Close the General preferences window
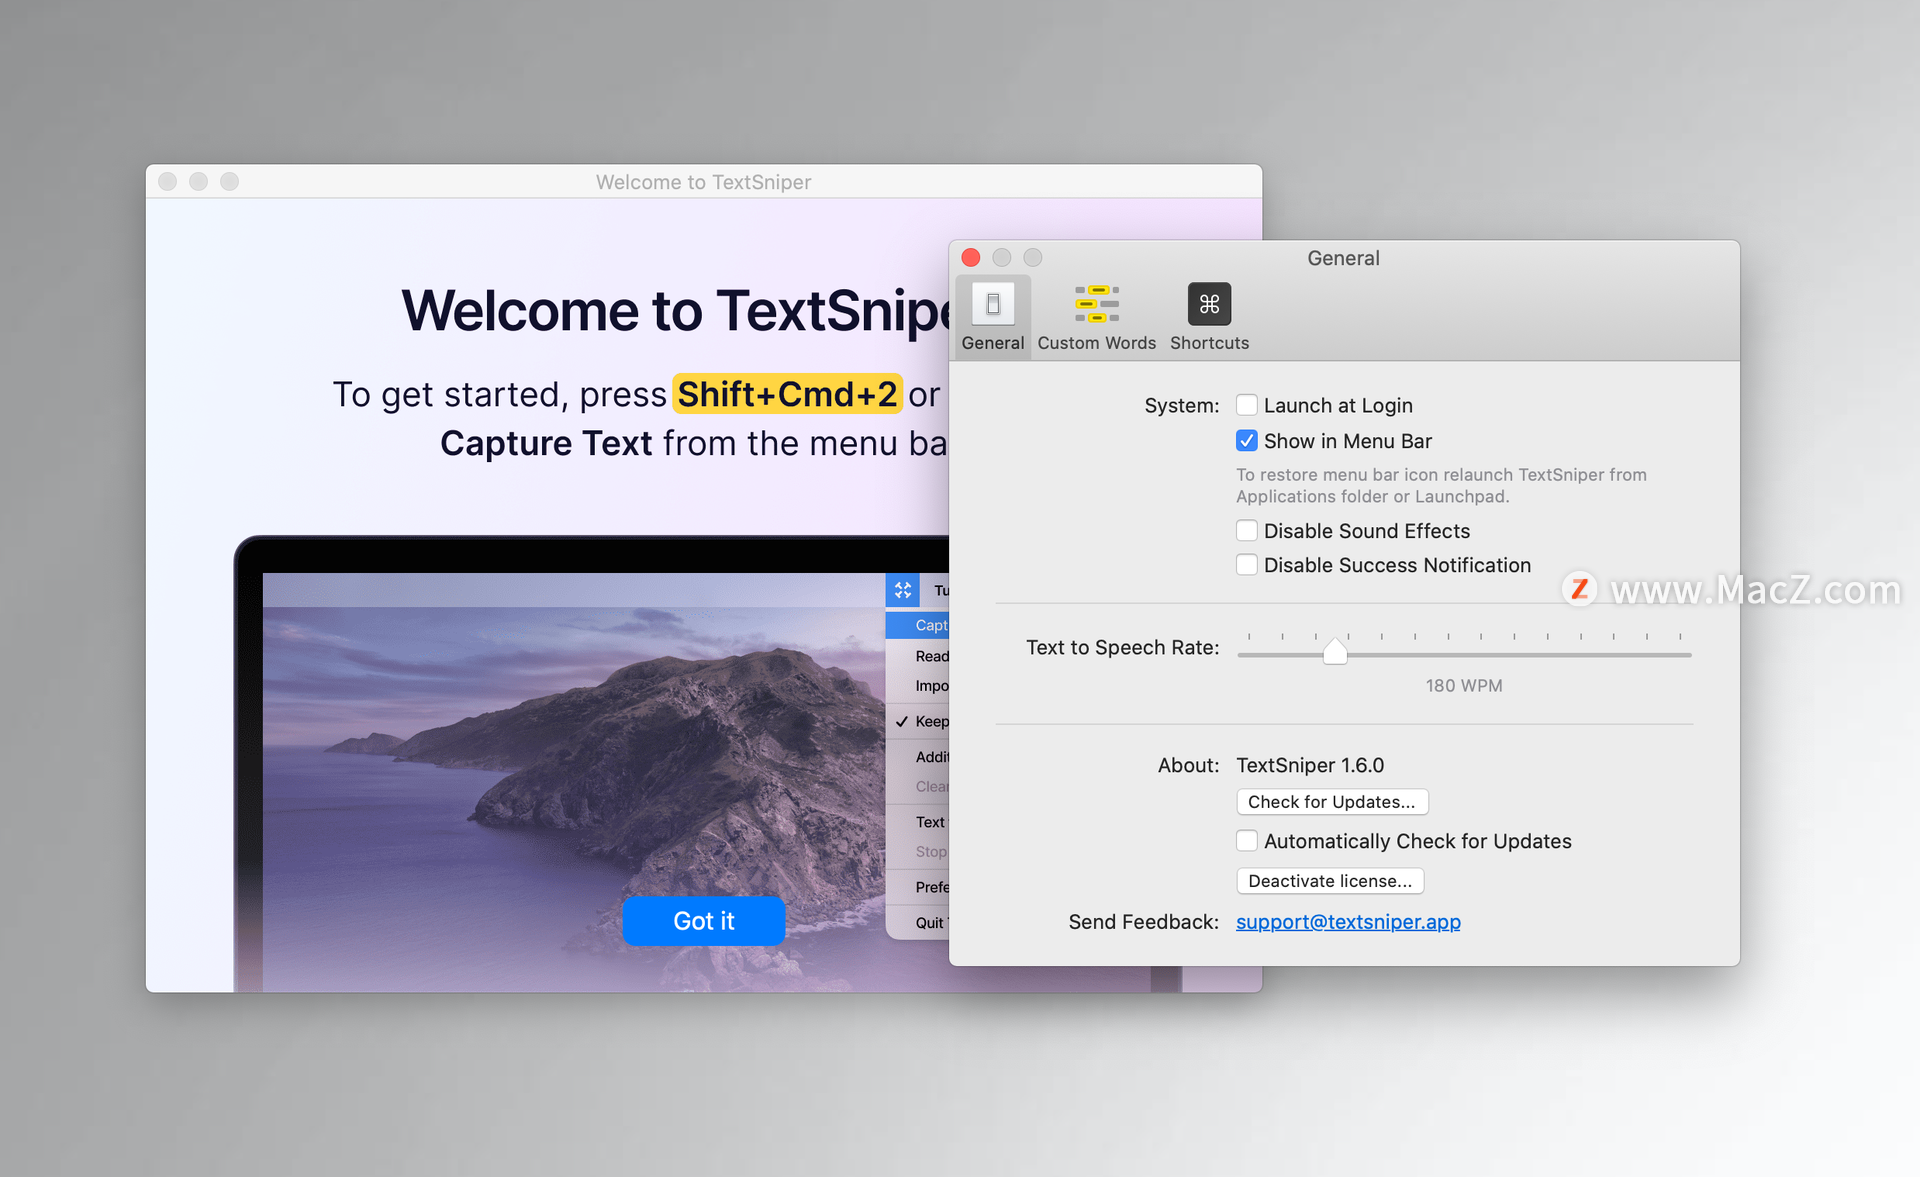This screenshot has width=1920, height=1177. [970, 258]
